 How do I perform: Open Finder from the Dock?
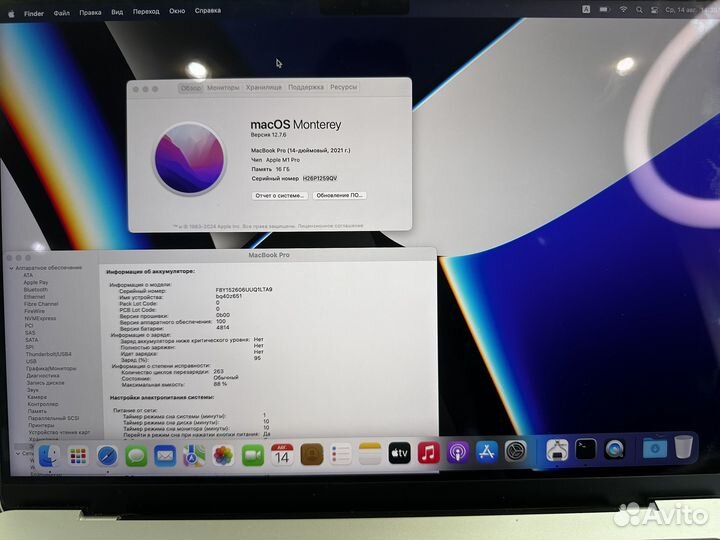[x=49, y=456]
